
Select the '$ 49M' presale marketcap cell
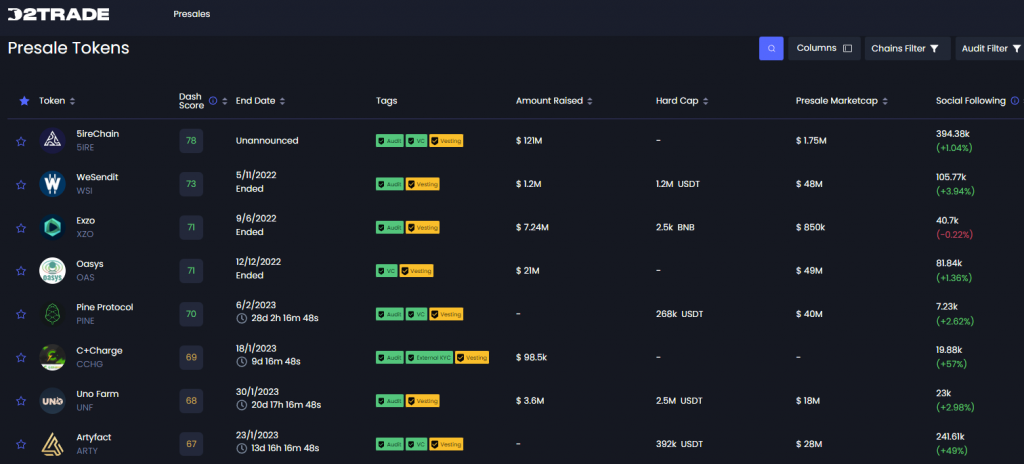pos(808,271)
